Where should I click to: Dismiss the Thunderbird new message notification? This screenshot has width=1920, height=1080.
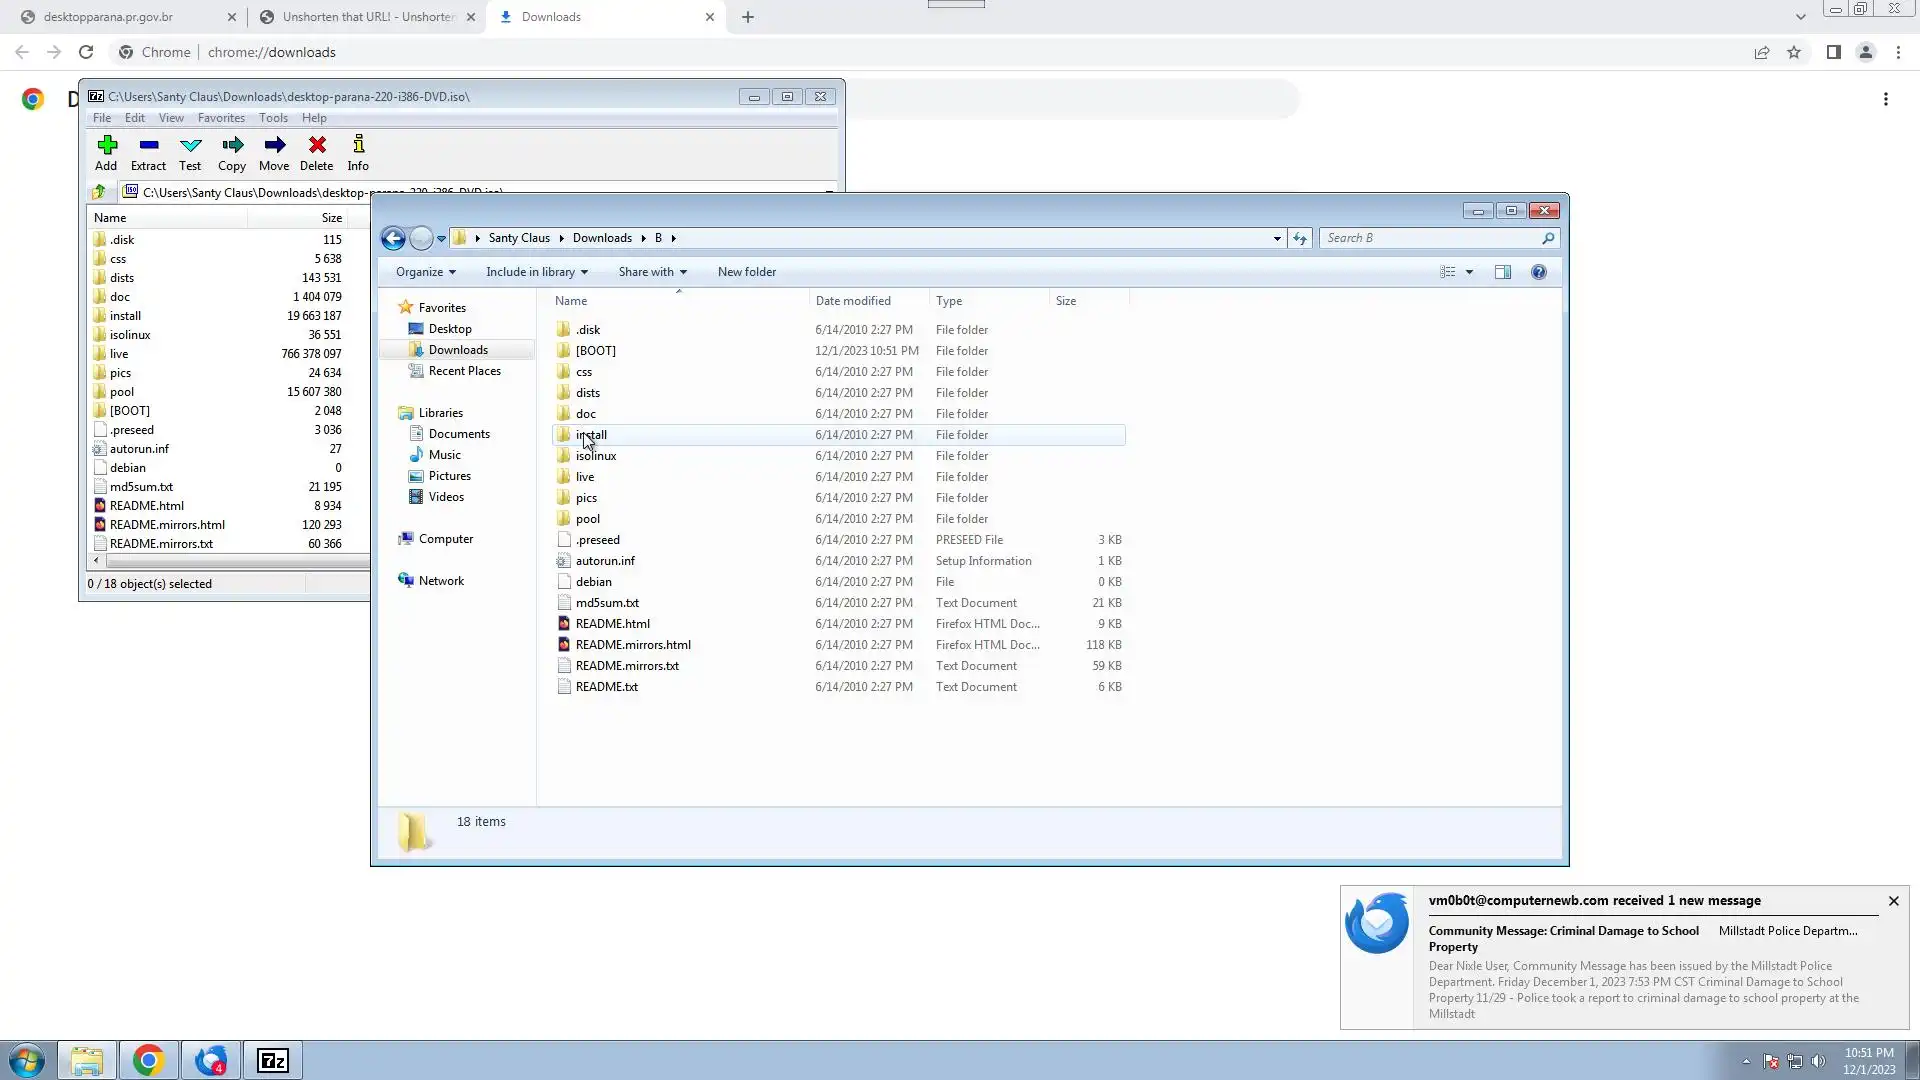point(1893,901)
